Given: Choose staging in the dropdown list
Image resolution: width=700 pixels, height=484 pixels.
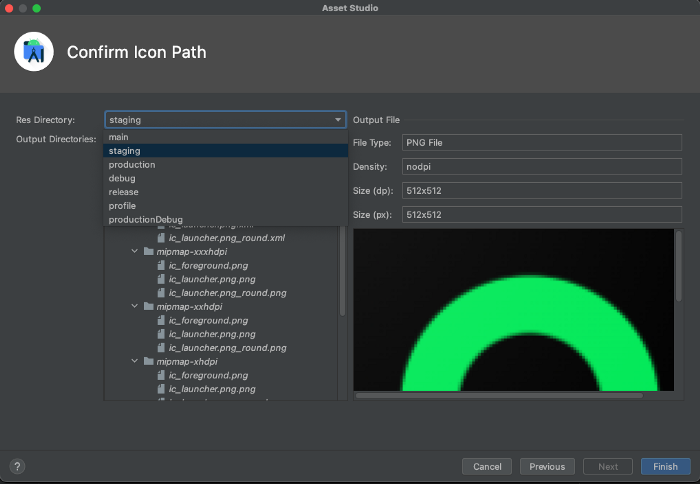Looking at the screenshot, I should point(225,151).
